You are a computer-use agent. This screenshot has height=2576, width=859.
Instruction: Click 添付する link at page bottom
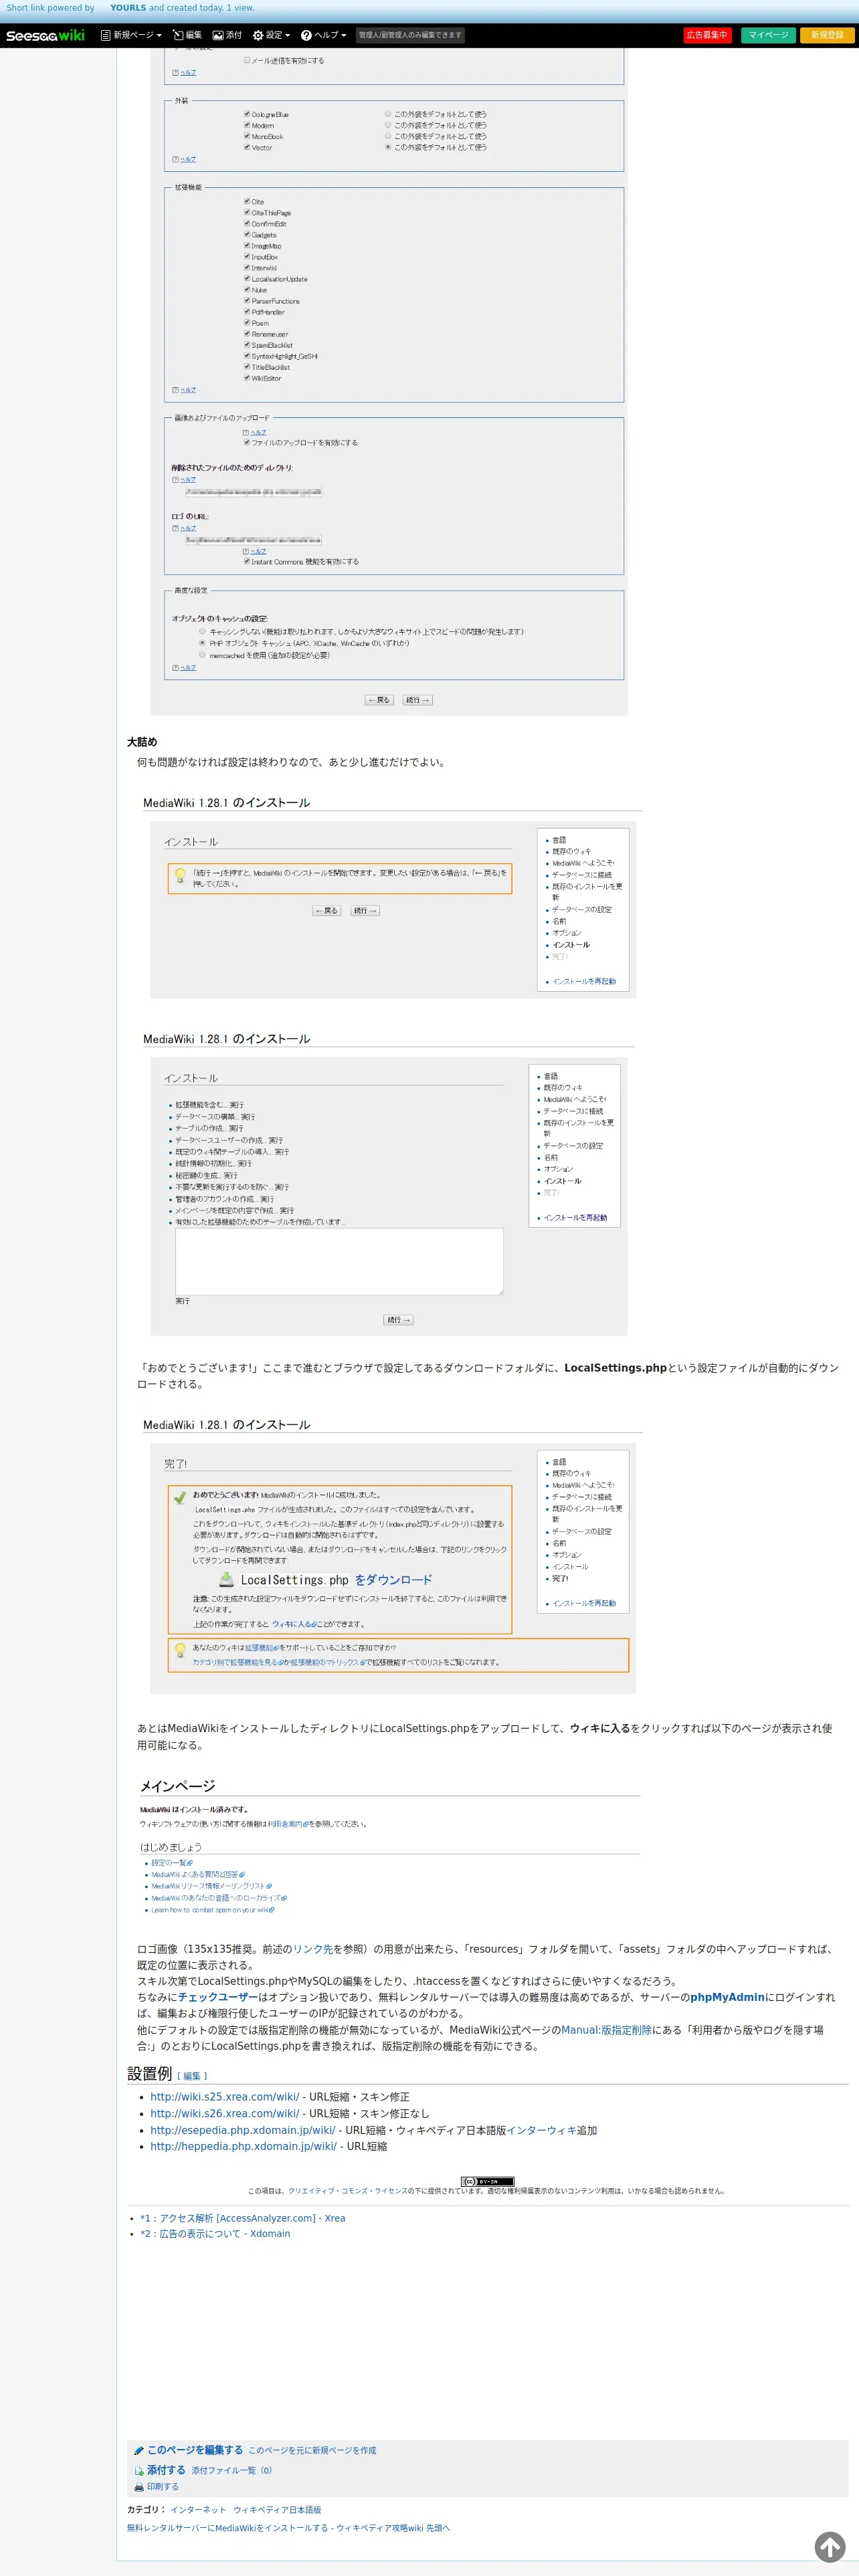(x=166, y=2470)
